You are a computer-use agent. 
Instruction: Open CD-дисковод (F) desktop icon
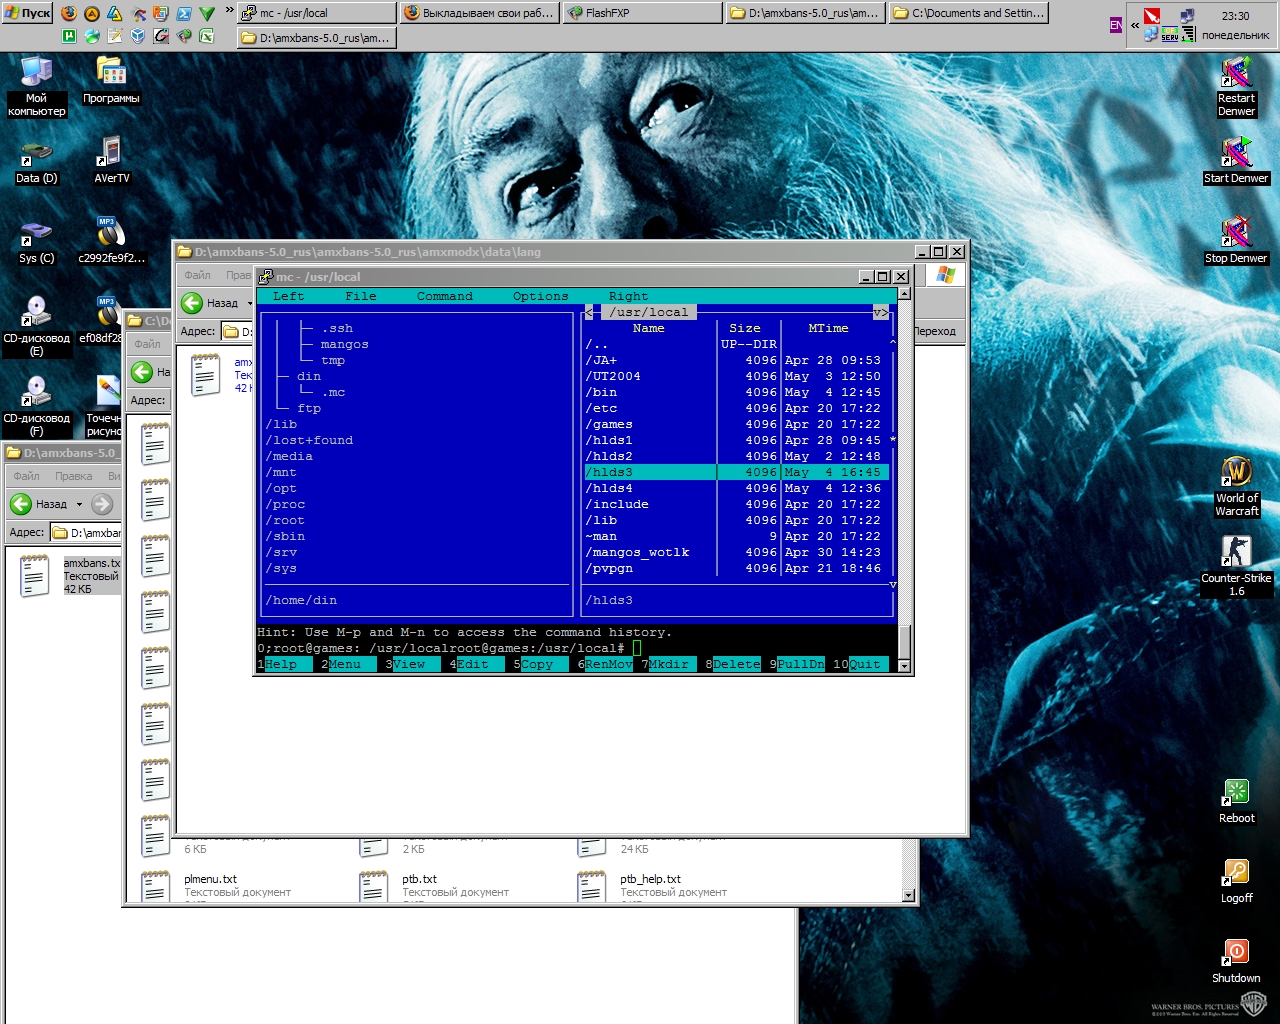pyautogui.click(x=36, y=406)
